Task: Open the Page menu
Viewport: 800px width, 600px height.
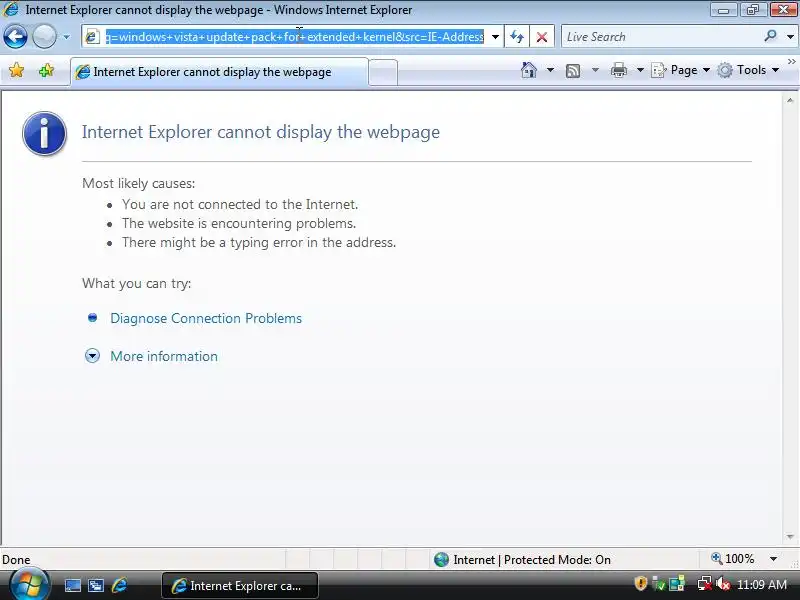Action: [x=681, y=70]
